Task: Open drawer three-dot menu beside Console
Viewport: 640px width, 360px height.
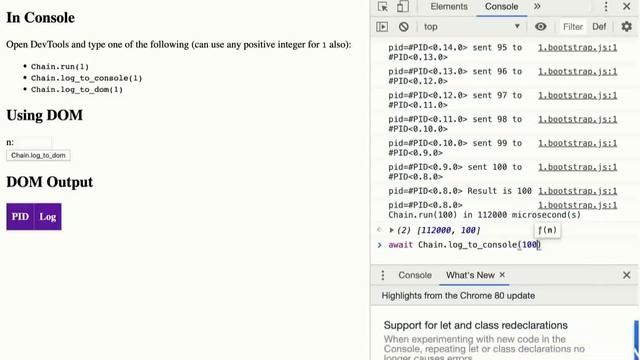Action: point(383,275)
